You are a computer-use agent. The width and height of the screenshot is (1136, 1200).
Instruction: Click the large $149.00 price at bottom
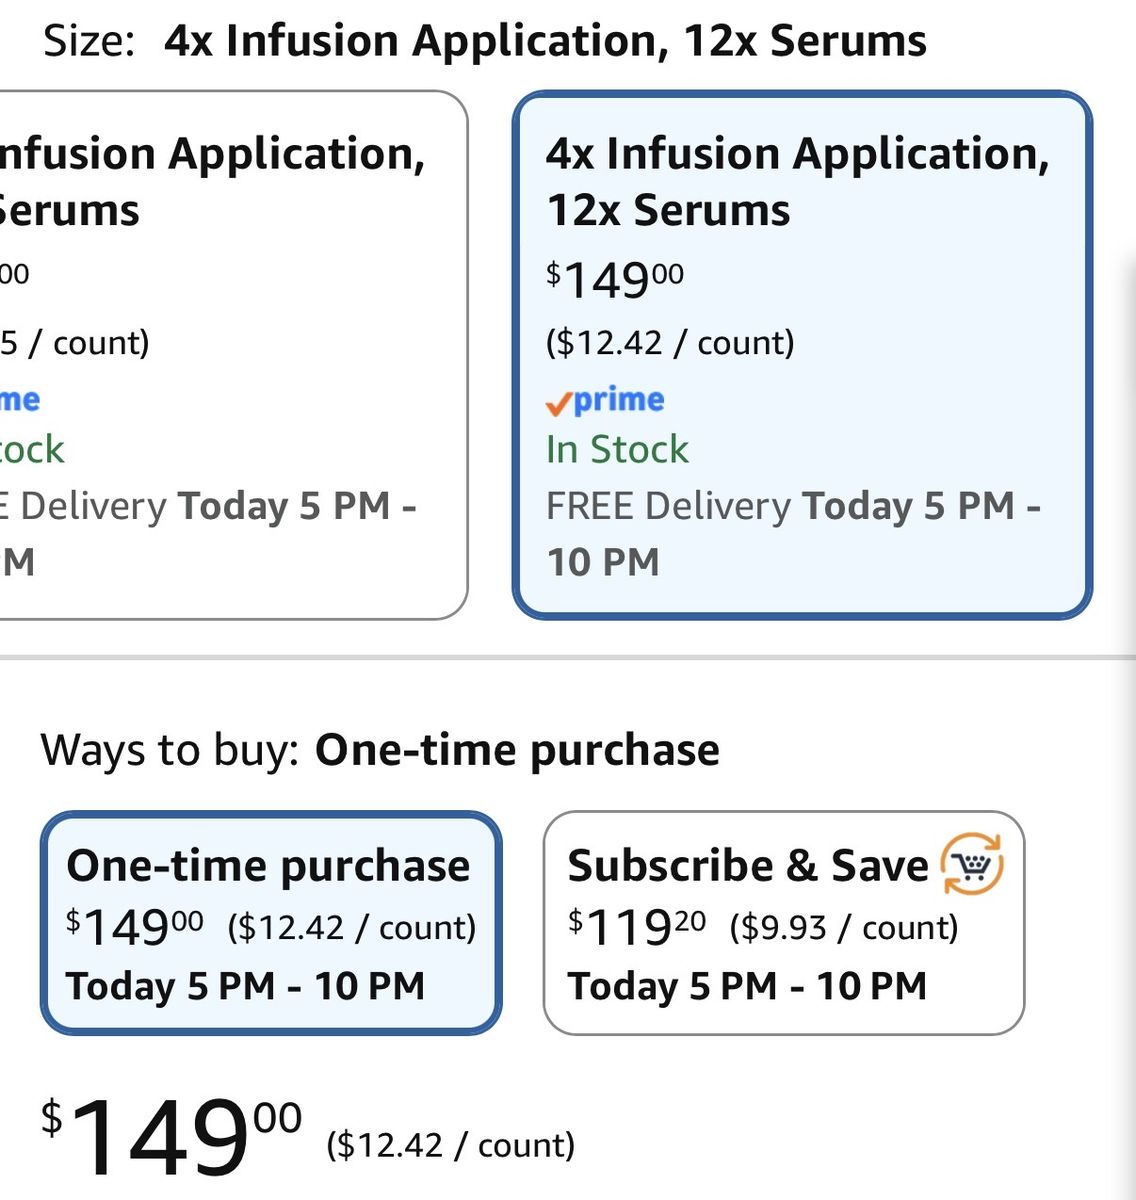point(171,1137)
